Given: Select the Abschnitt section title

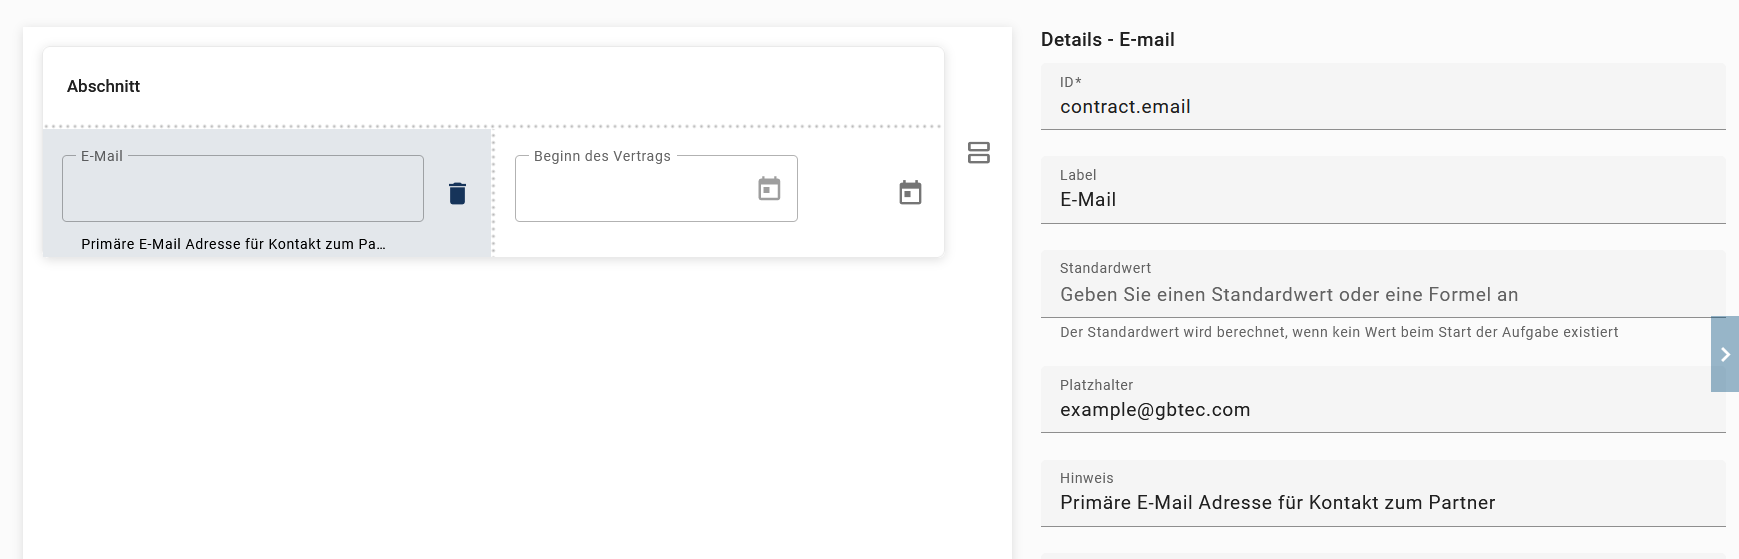Looking at the screenshot, I should click(x=104, y=87).
